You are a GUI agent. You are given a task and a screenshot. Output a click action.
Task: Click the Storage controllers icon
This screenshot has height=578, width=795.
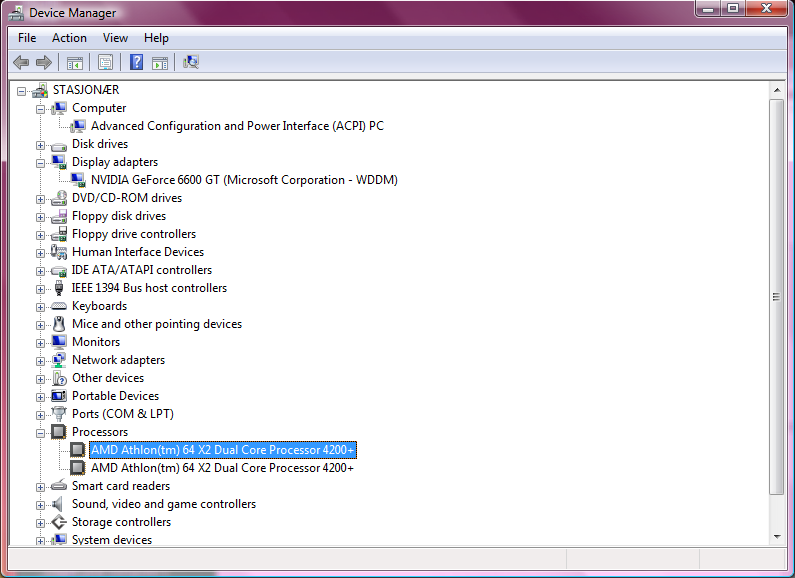[59, 522]
